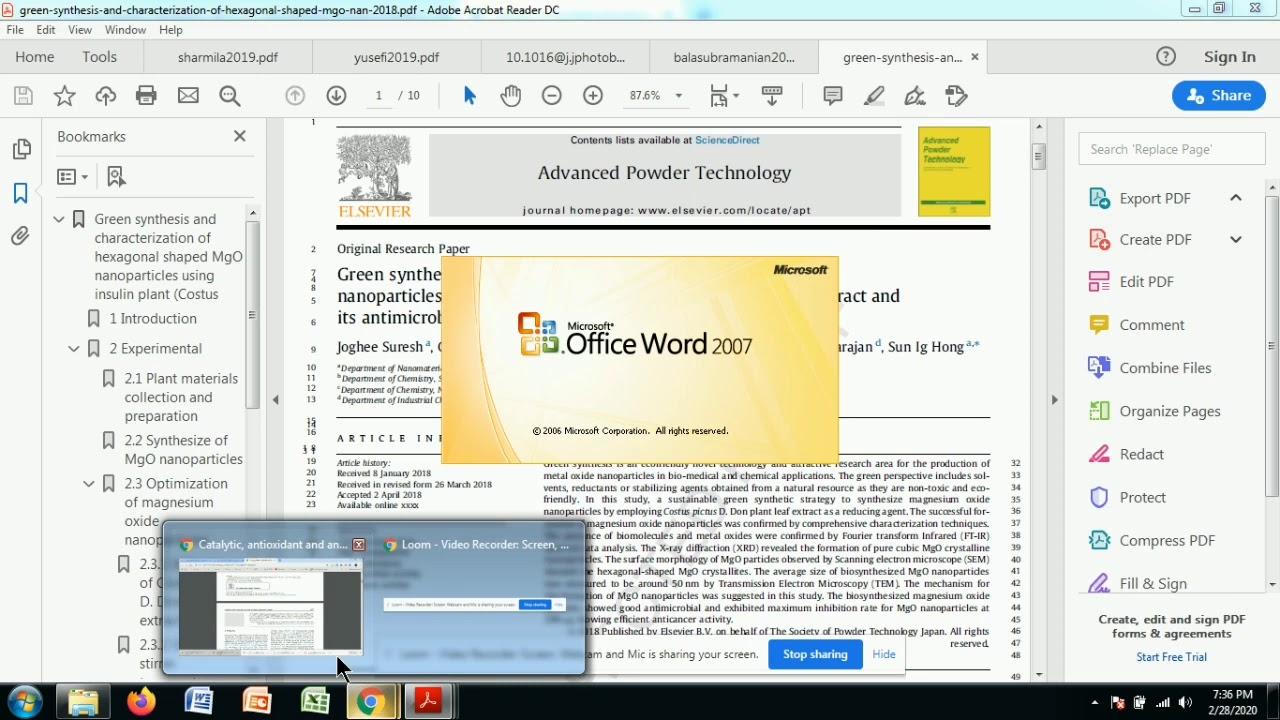
Task: Click the Zoom out minus button
Action: [x=552, y=96]
